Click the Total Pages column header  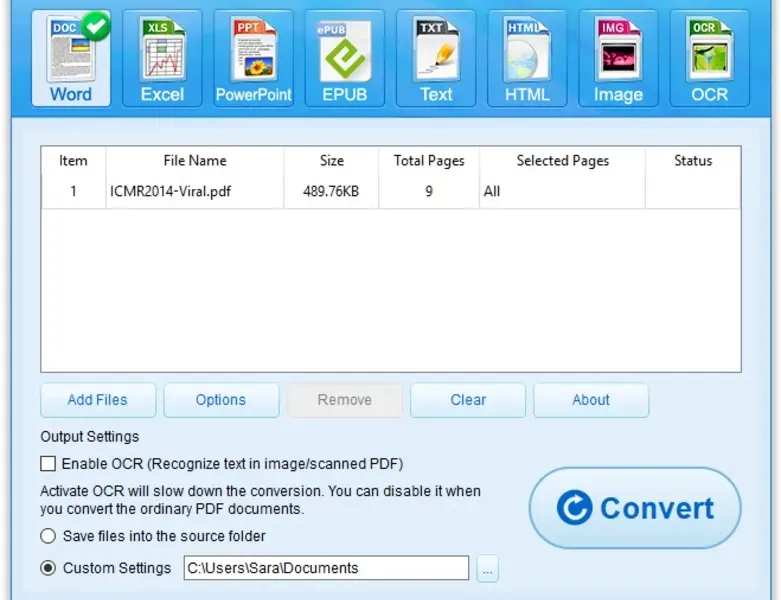429,161
